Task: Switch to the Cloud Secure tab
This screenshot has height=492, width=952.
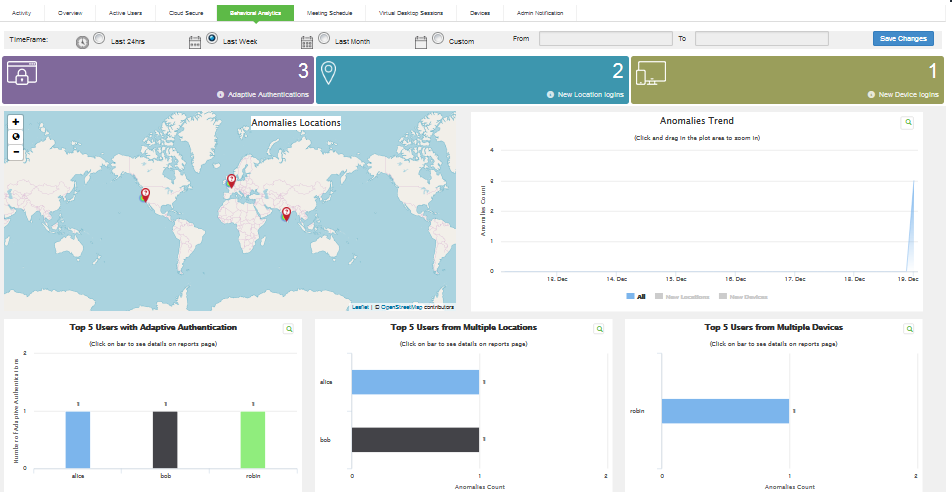Action: click(x=186, y=13)
